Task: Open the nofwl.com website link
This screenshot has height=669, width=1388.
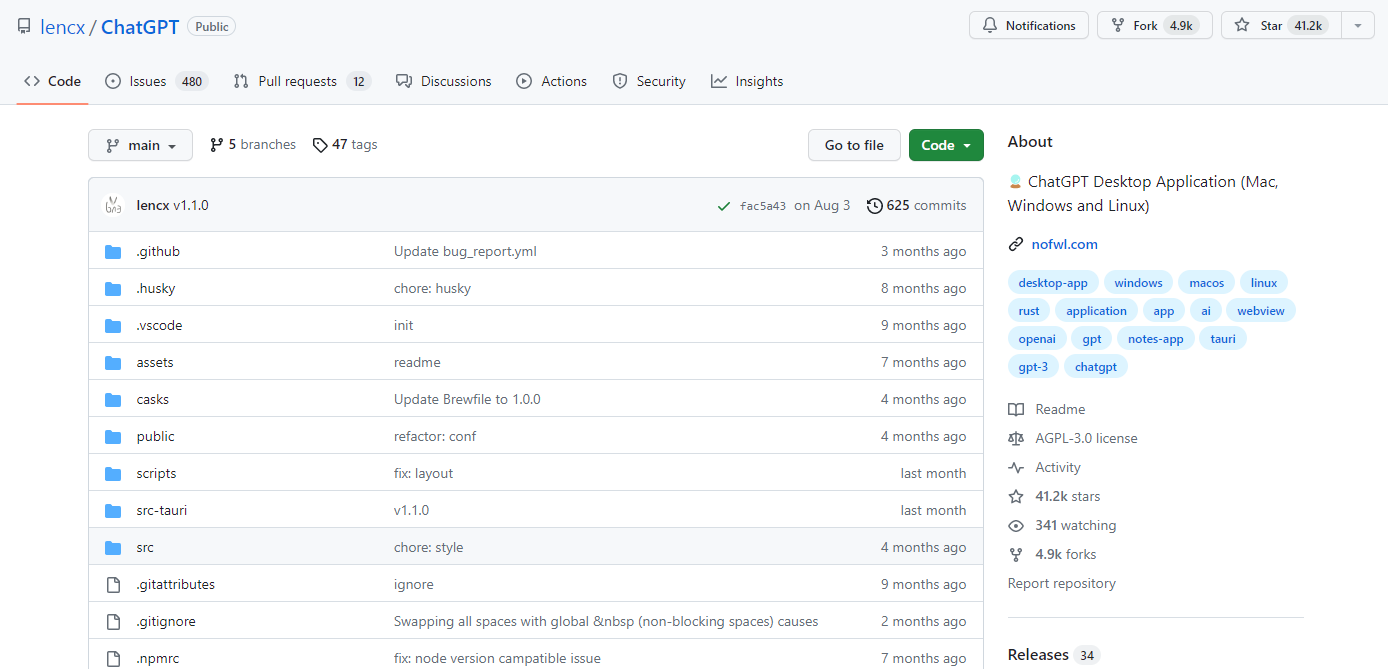Action: click(x=1064, y=244)
